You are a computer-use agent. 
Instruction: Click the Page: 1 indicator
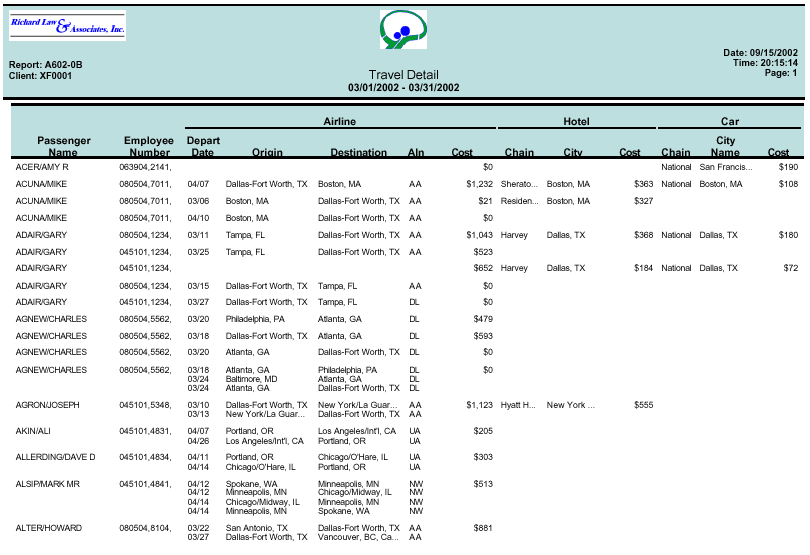tap(781, 73)
